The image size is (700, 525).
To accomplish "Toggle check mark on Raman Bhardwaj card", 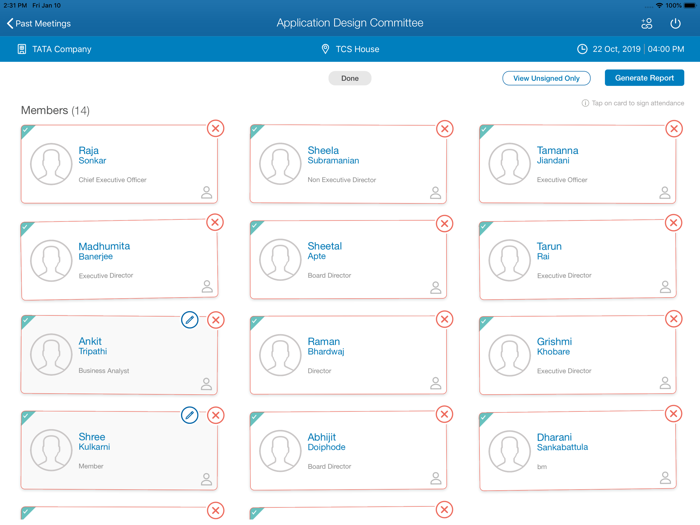I will coord(255,322).
